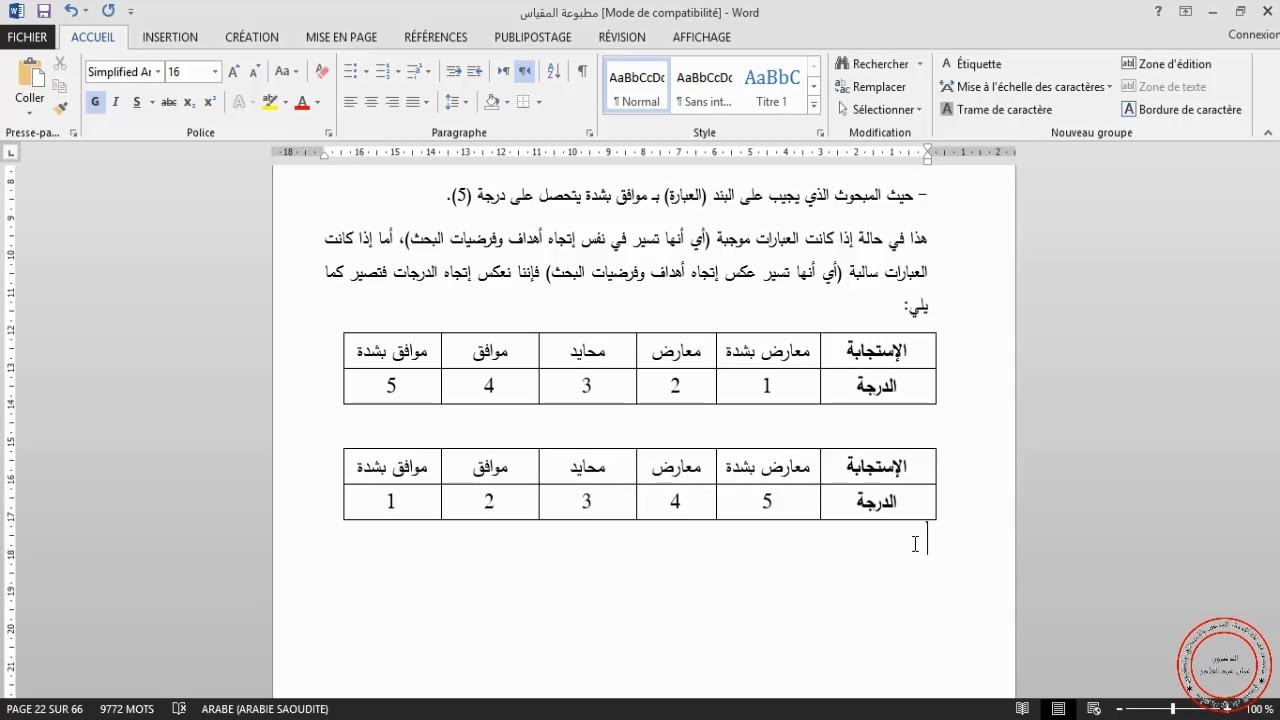This screenshot has height=720, width=1280.
Task: Increase paragraph indent
Action: 475,72
